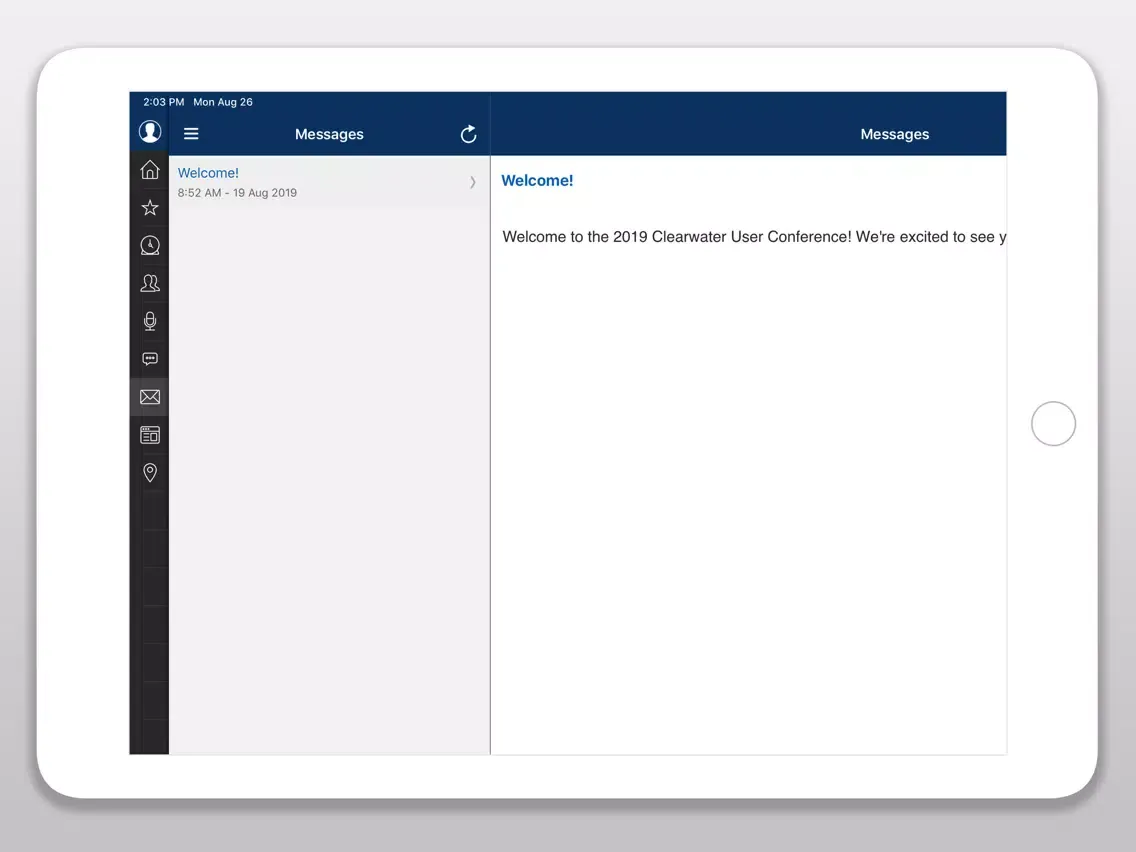
Task: Open Favorites star in the sidebar
Action: [150, 208]
